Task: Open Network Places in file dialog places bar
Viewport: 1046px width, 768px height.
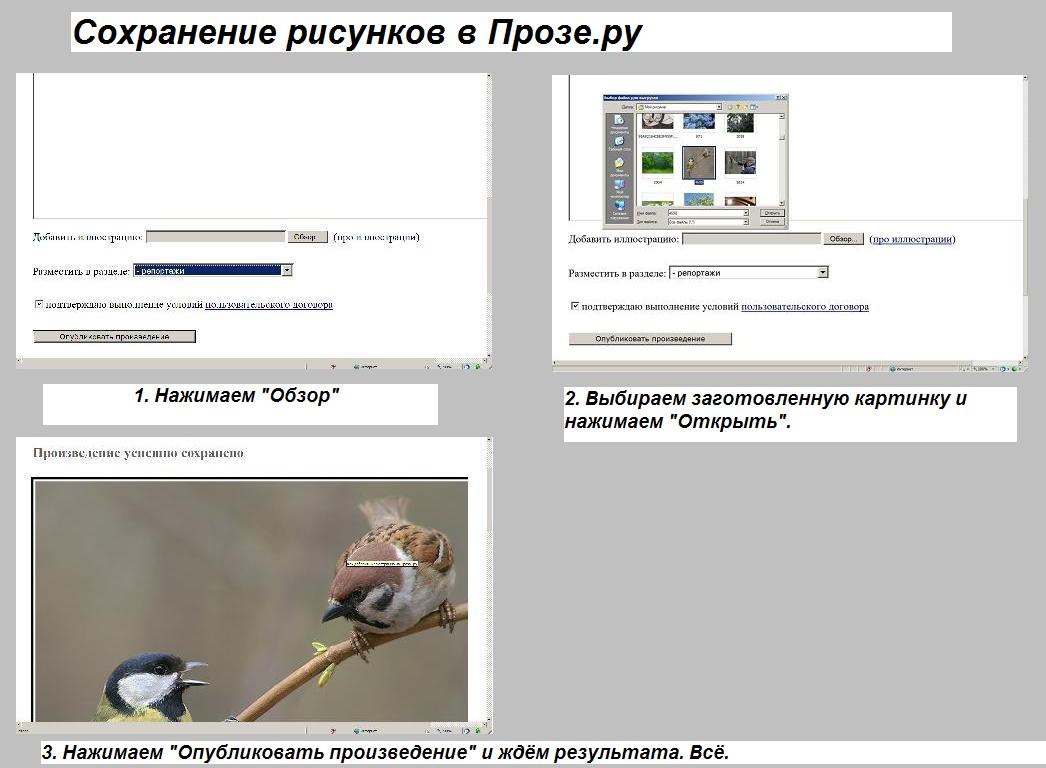Action: point(619,210)
